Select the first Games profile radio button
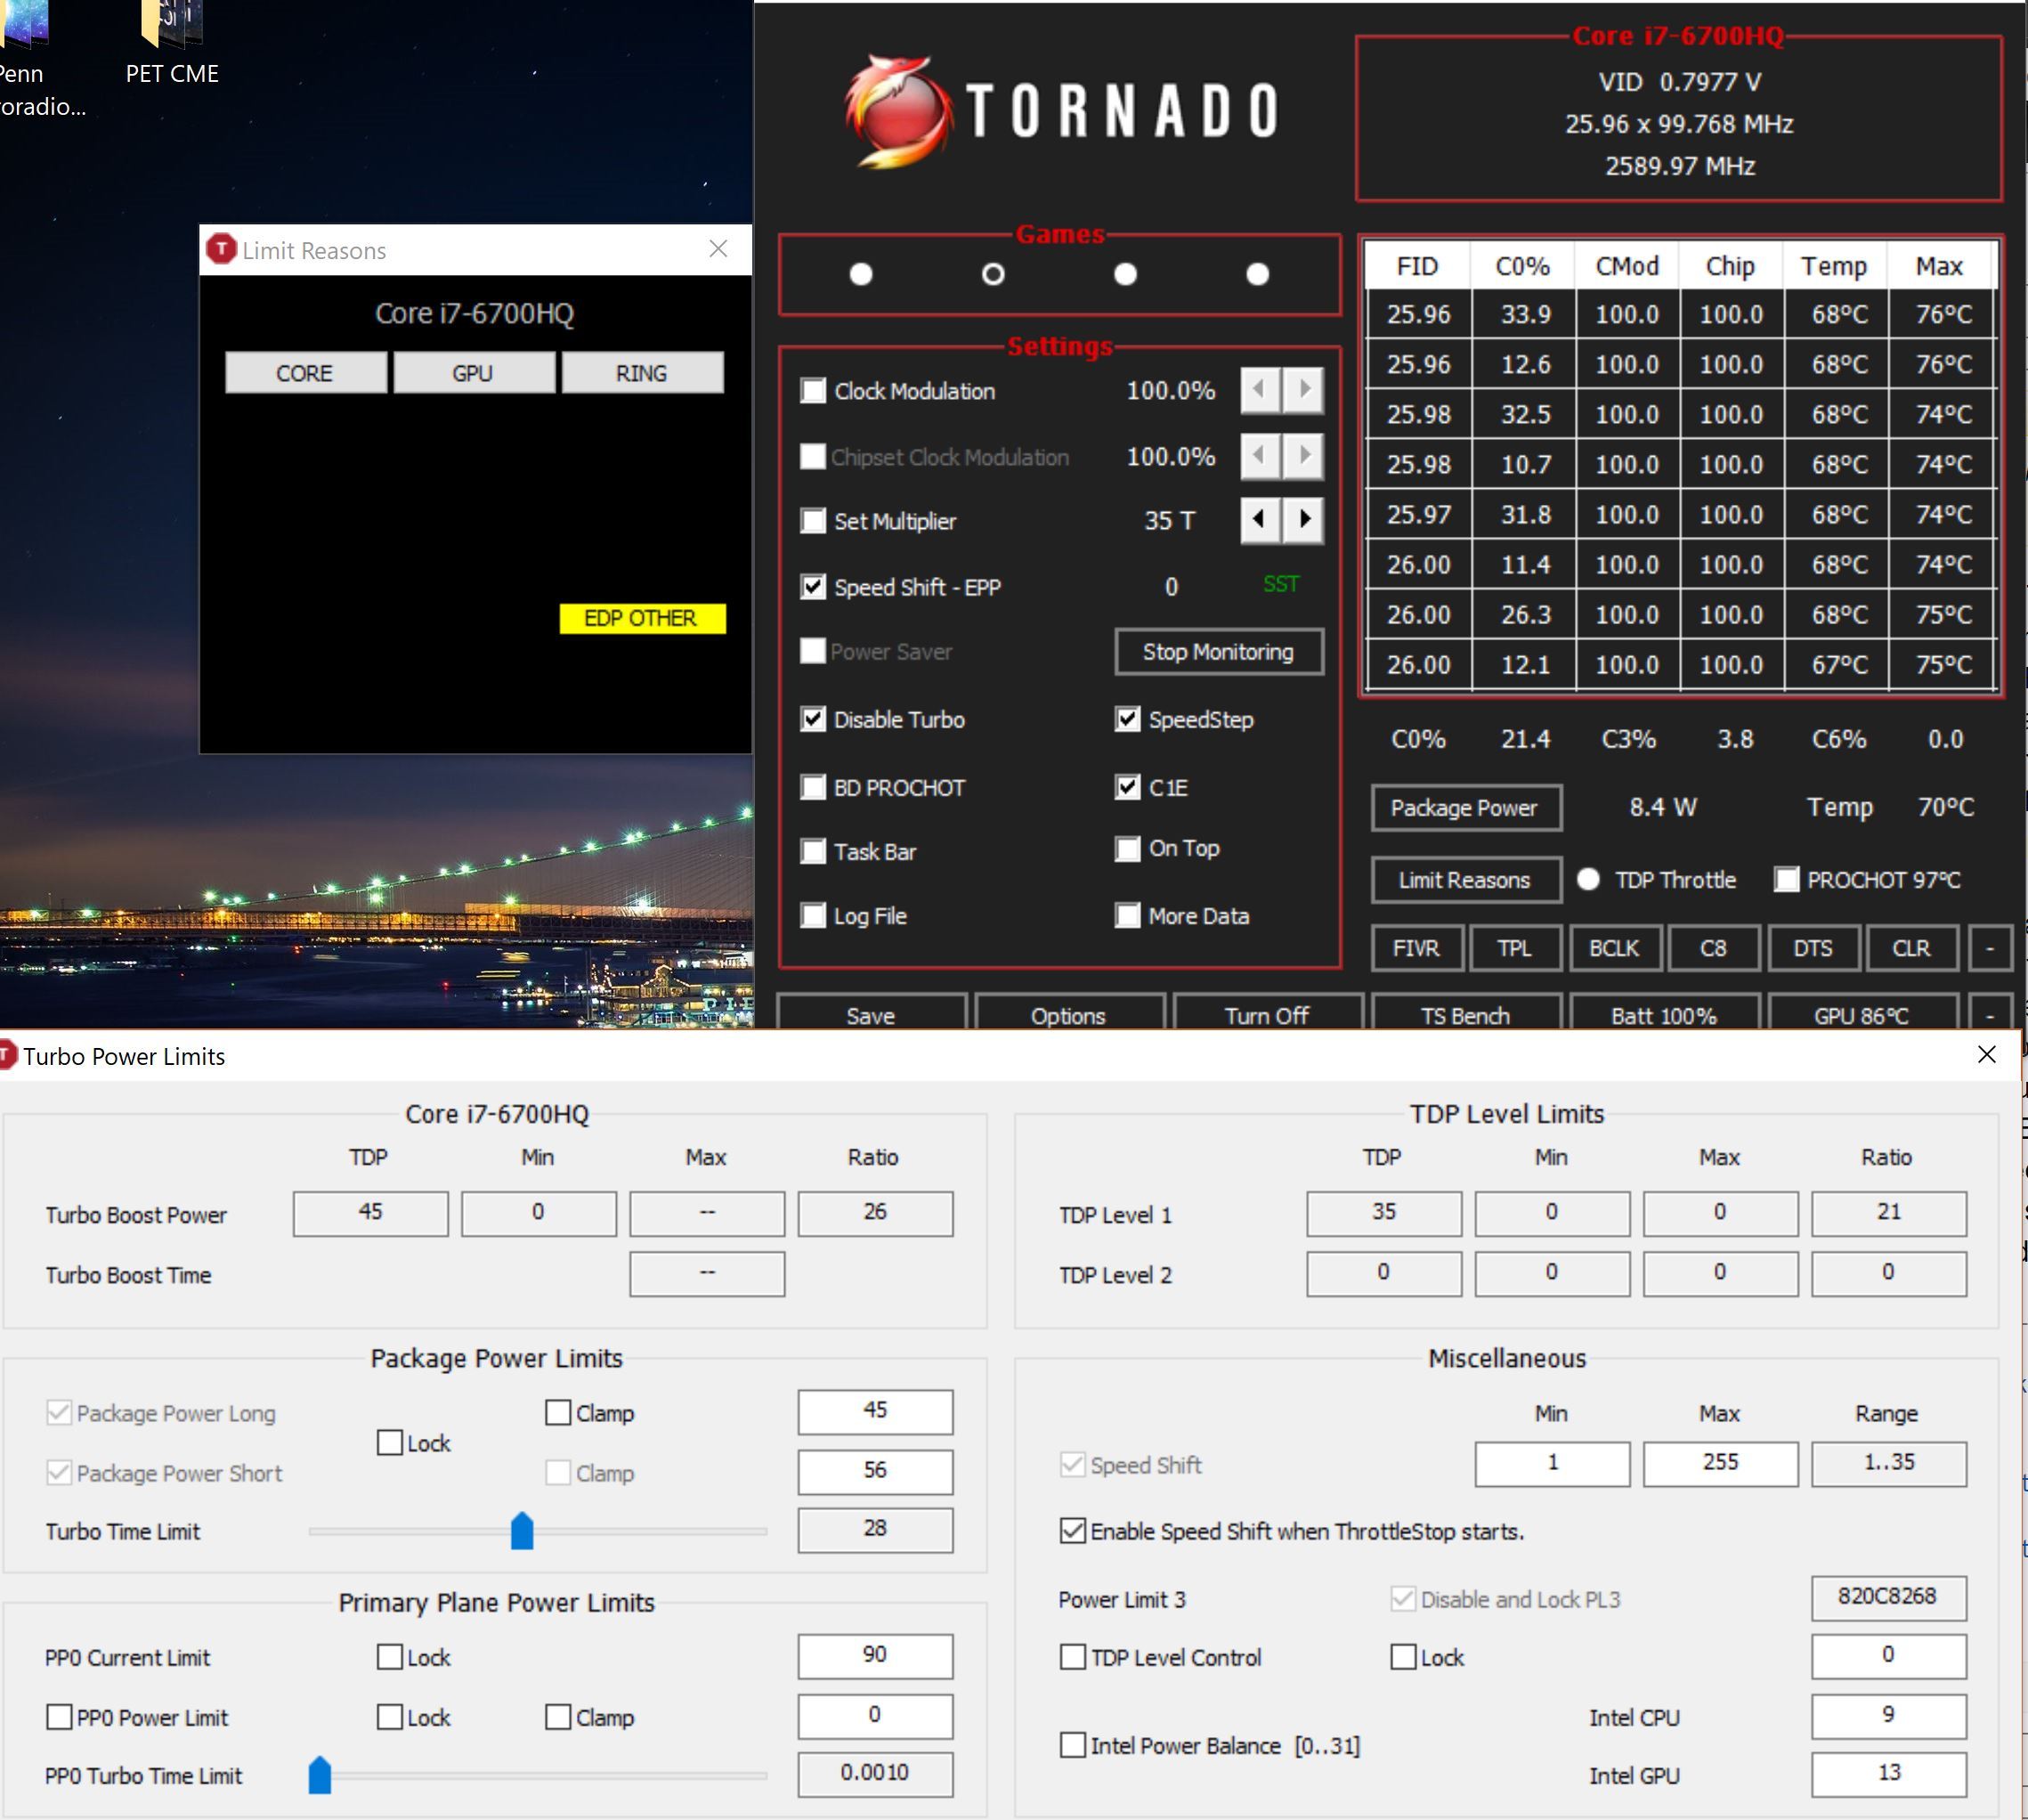 pos(861,274)
